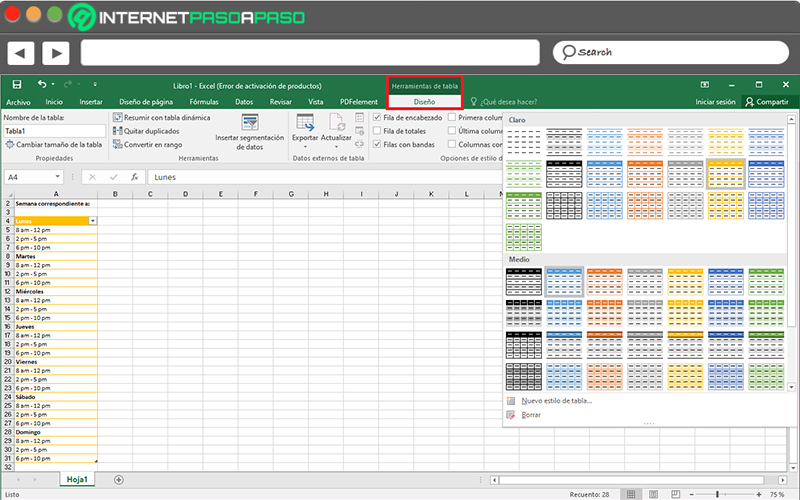Expand the Name Box dropdown arrow
The width and height of the screenshot is (800, 500).
pos(58,177)
